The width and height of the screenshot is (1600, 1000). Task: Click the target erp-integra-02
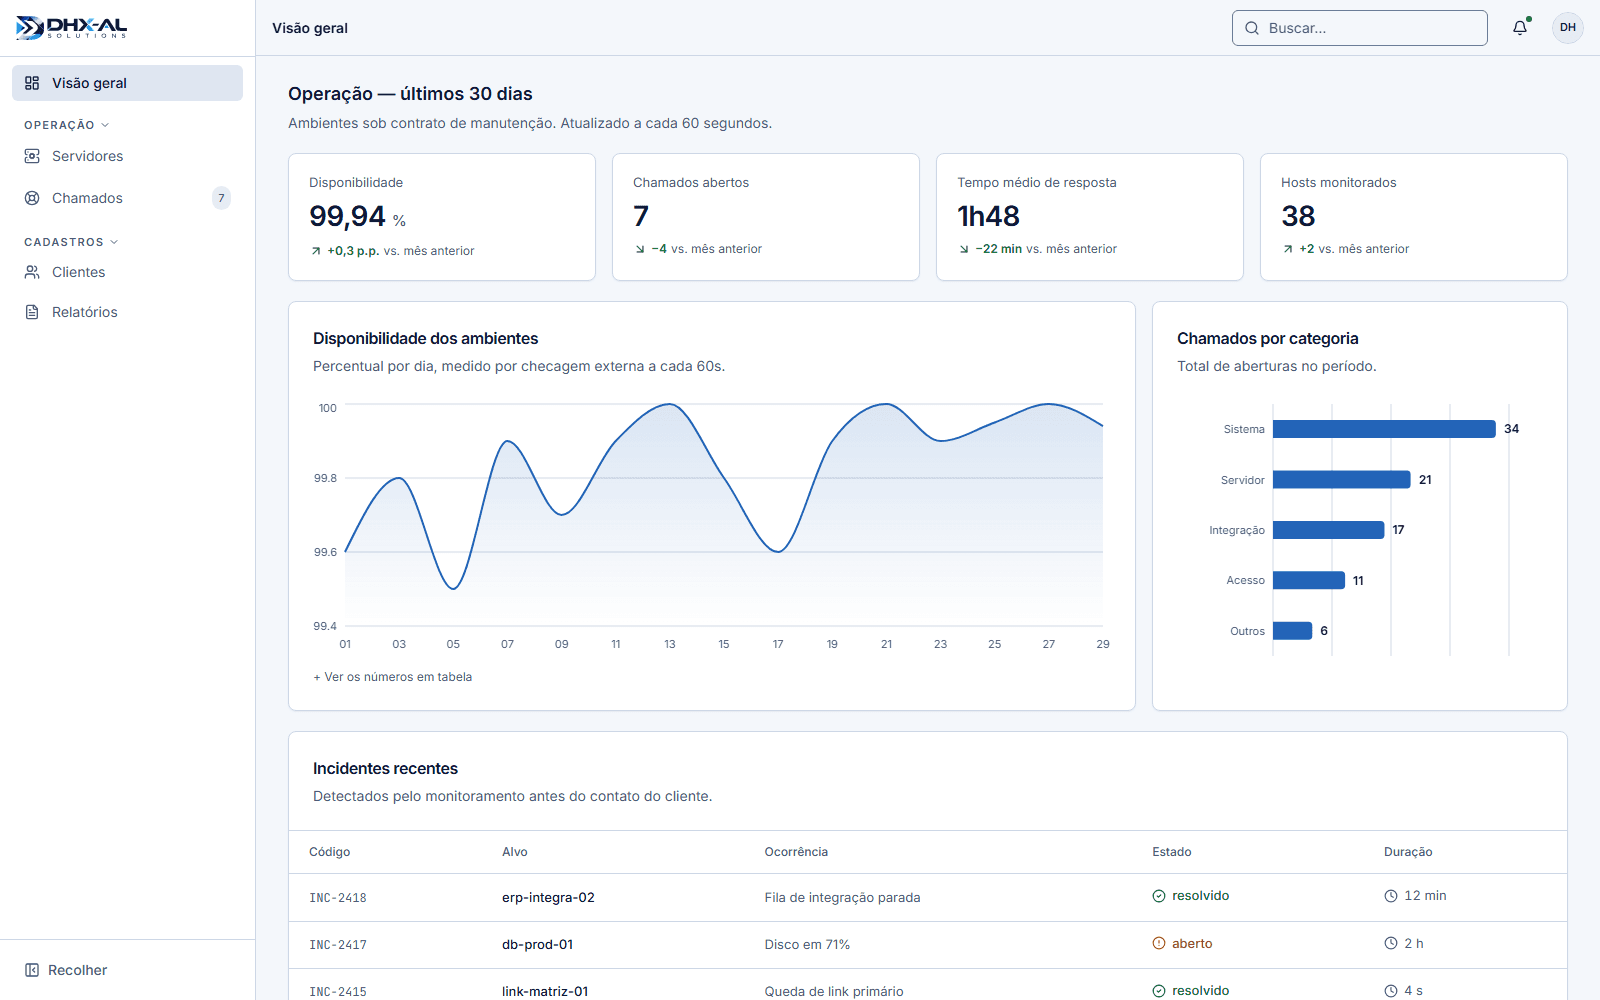pos(548,898)
